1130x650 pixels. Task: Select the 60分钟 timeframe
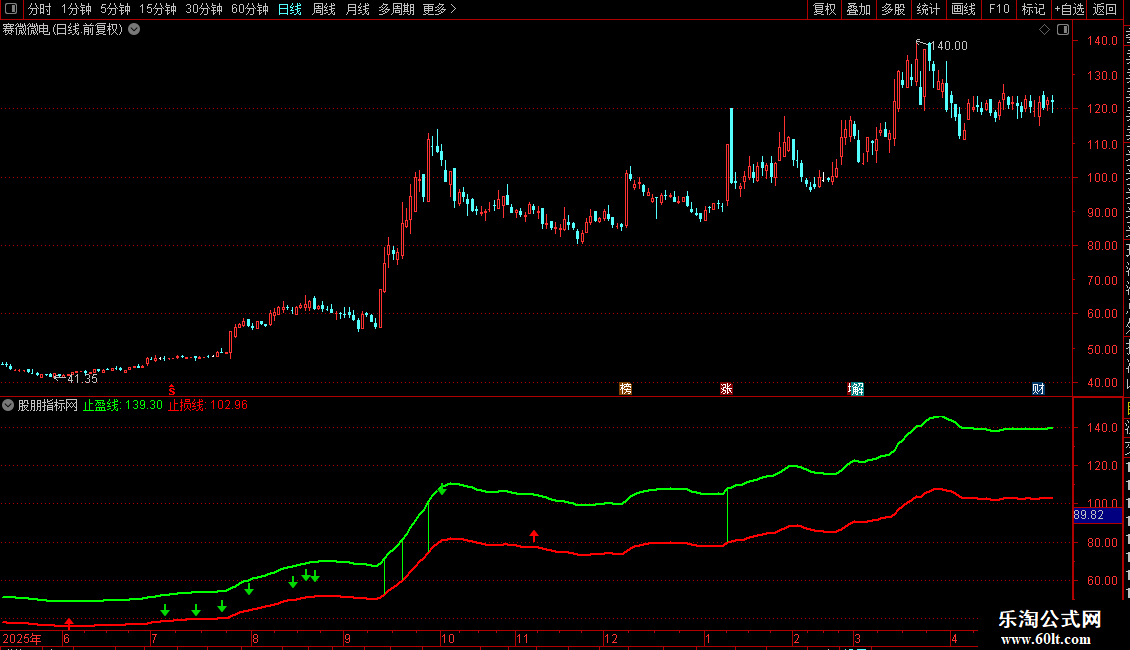[250, 9]
